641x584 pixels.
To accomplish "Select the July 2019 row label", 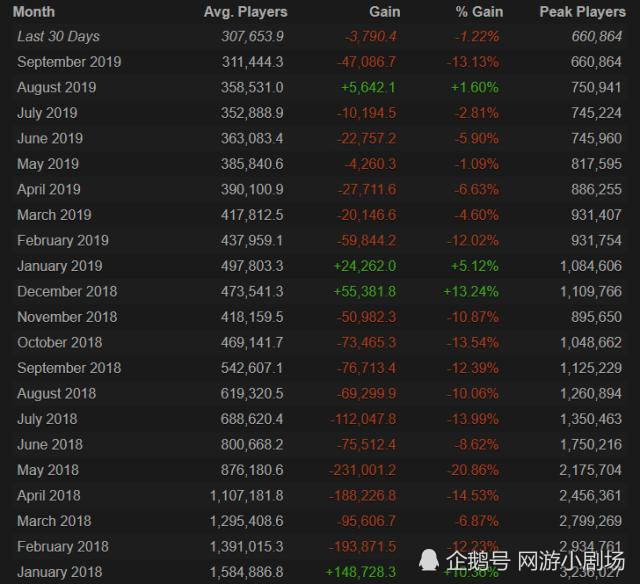I will pyautogui.click(x=47, y=113).
